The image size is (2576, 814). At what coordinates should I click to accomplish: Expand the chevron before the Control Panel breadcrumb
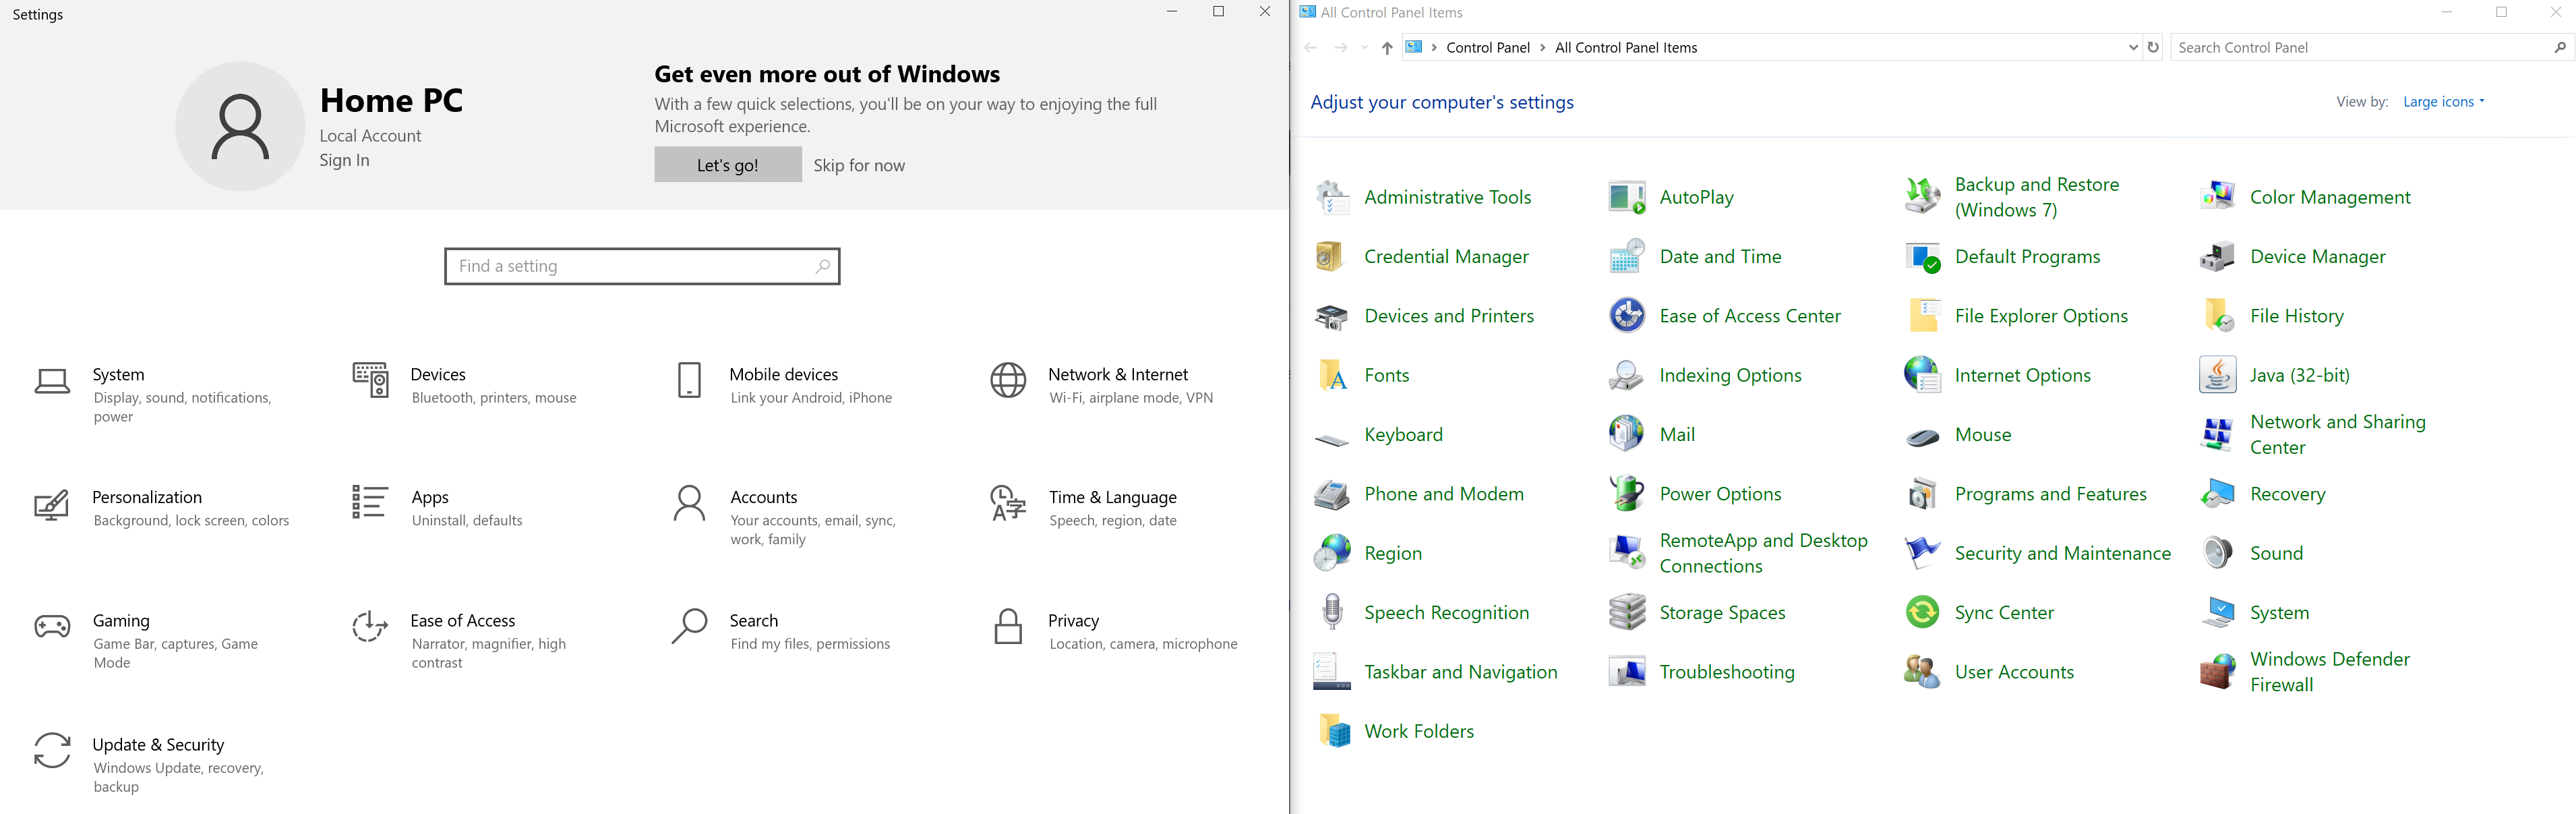[x=1434, y=47]
